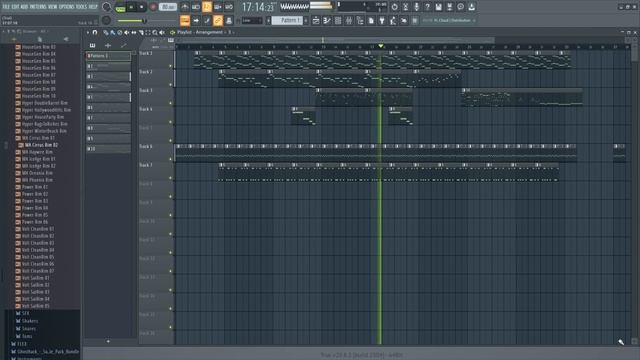Show the playlist via toolbar icon
Viewport: 640px width, 360px height.
click(316, 20)
